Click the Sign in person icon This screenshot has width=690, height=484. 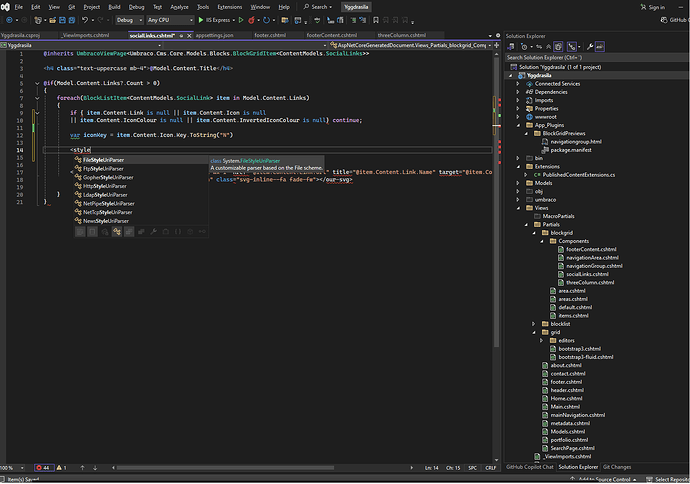(643, 7)
